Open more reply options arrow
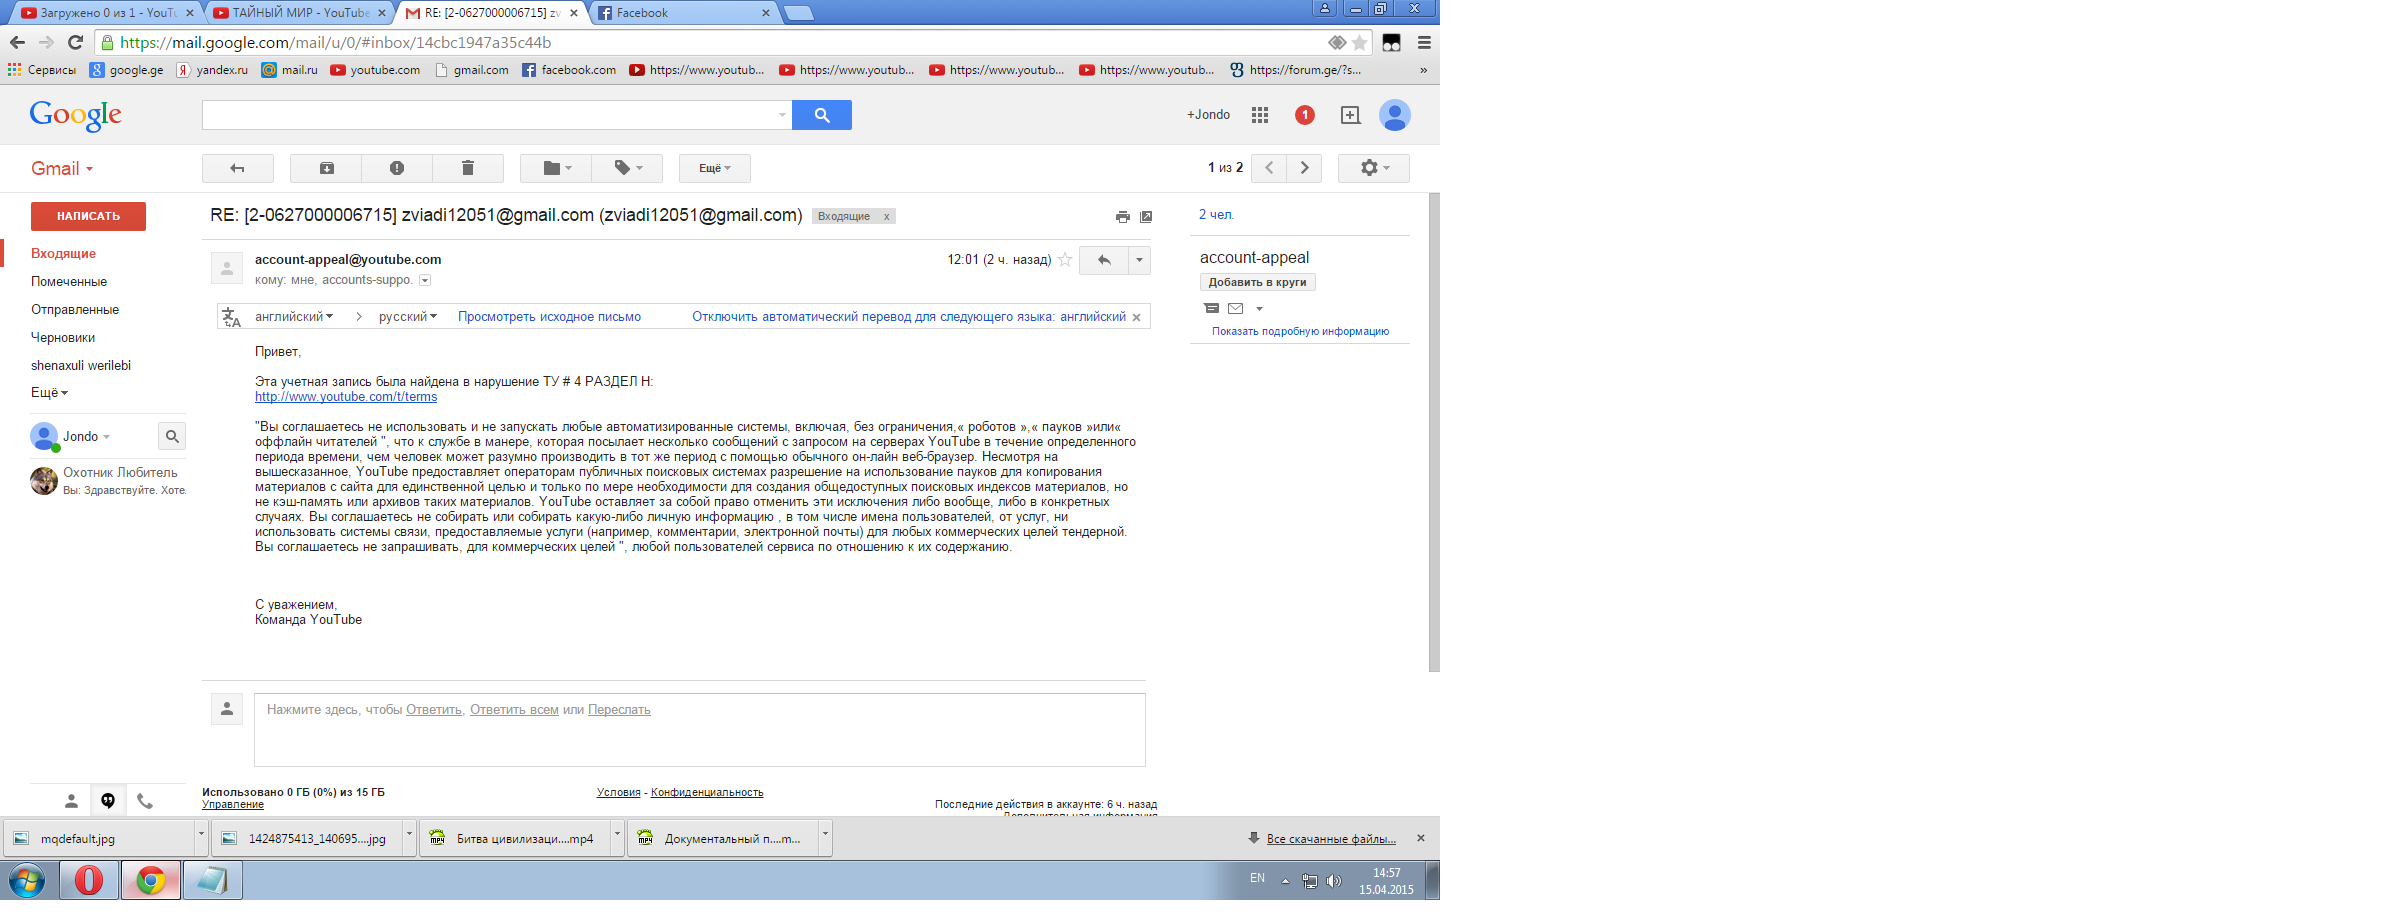Viewport: 2400px width, 918px height. (x=1139, y=260)
